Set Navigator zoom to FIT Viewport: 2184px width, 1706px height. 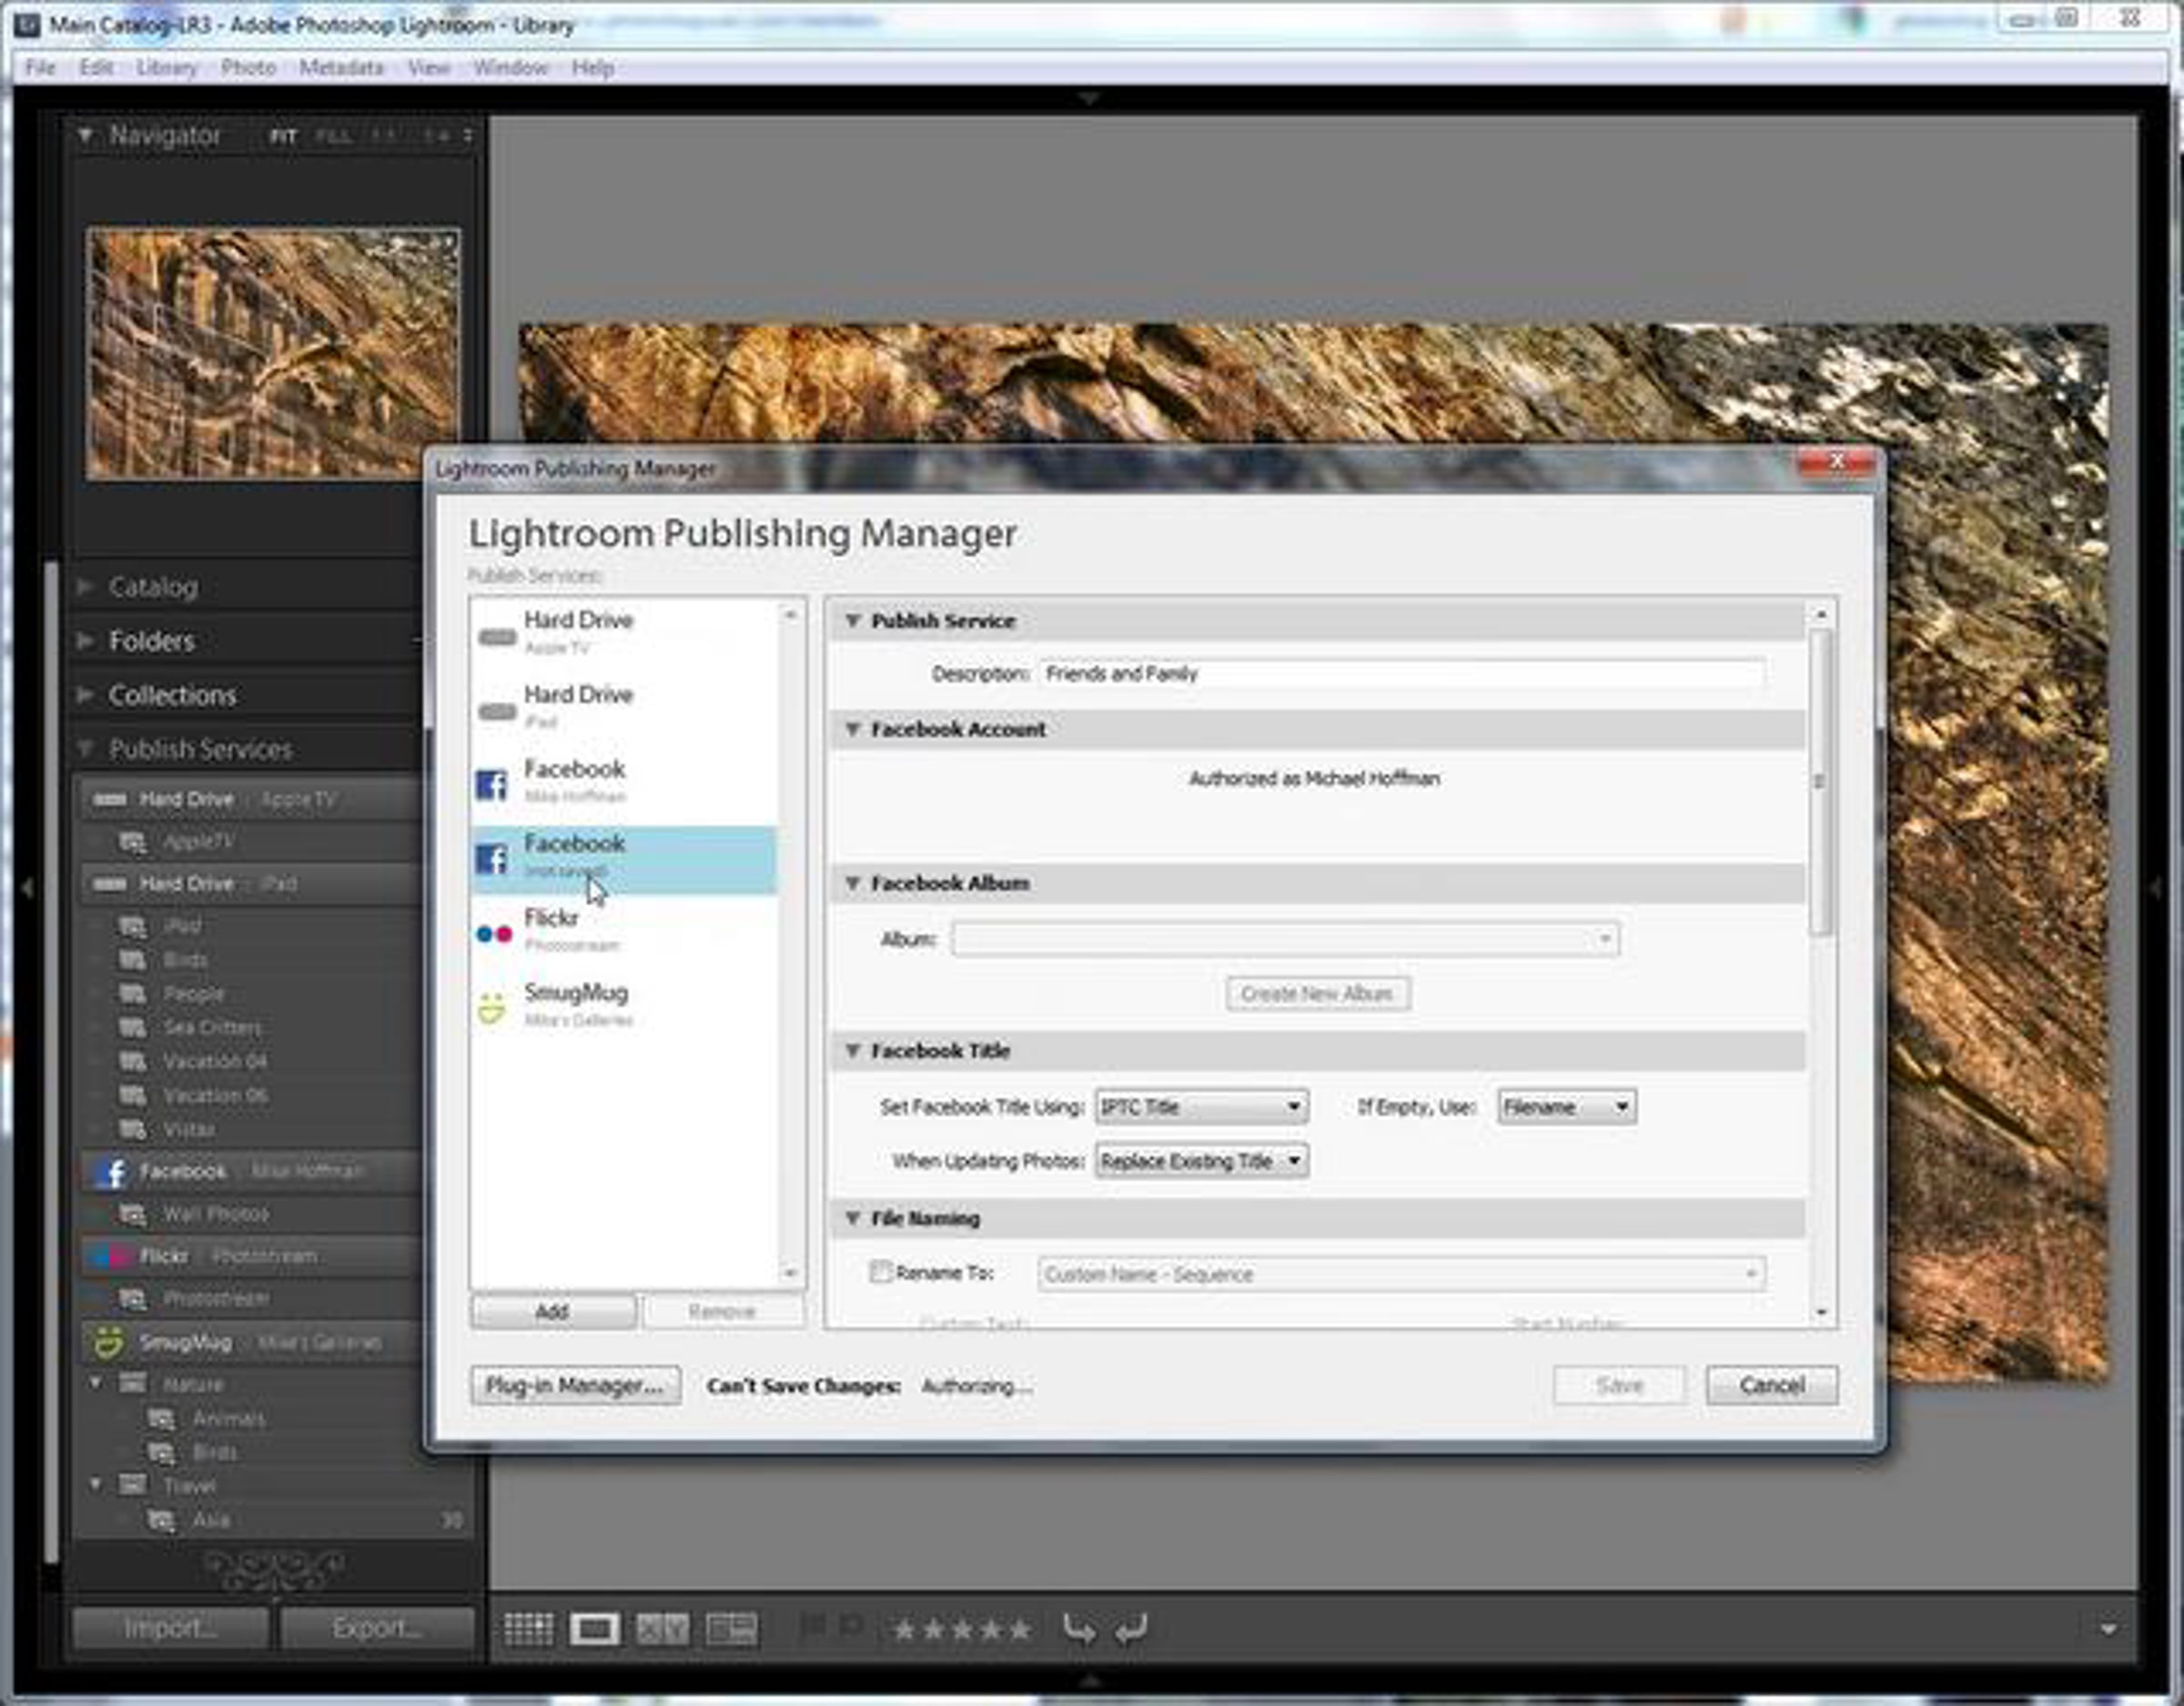[283, 136]
